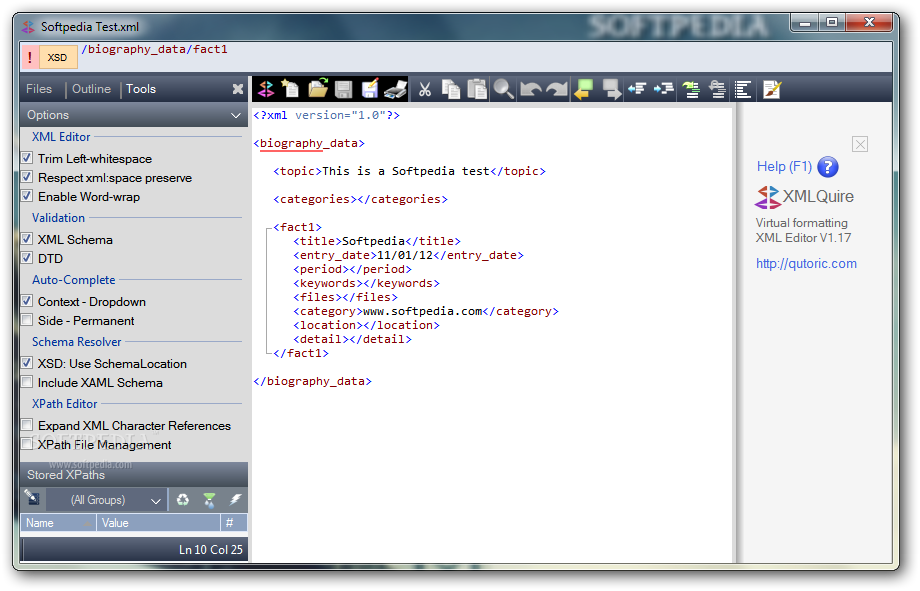Print the document with the printer icon
Screen dimensions: 920x591
[x=396, y=89]
